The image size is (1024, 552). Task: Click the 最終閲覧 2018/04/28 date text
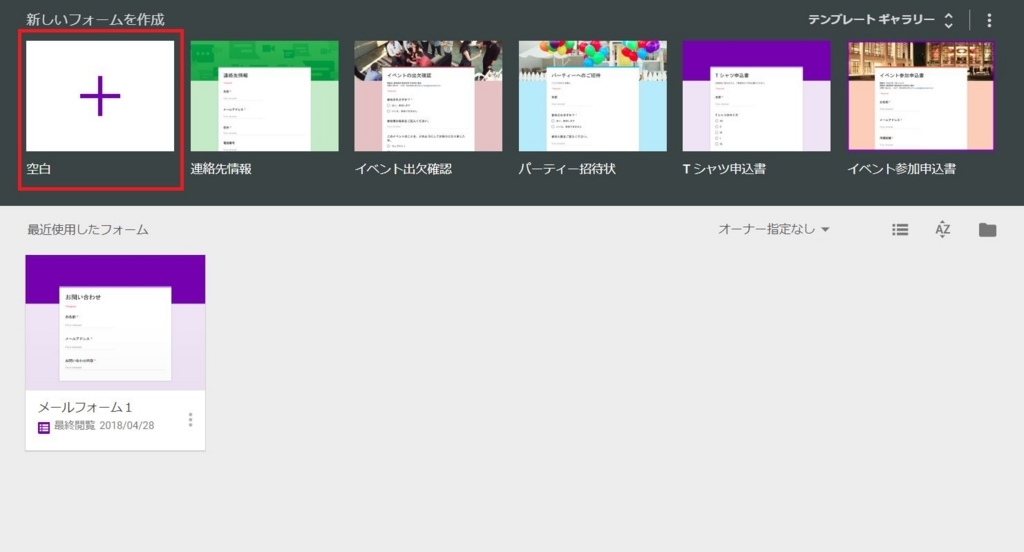click(x=104, y=425)
